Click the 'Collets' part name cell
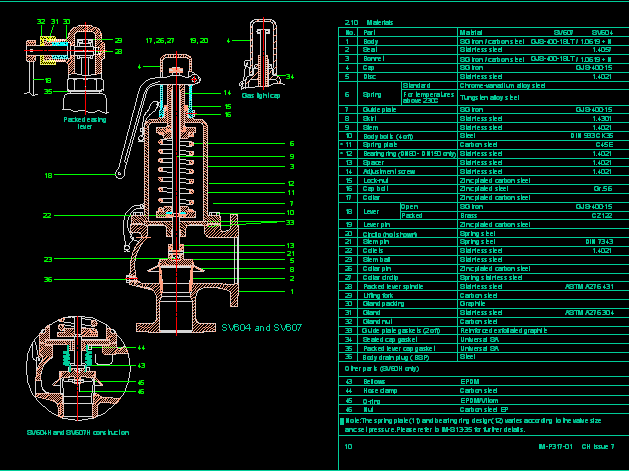629x471 pixels. (373, 251)
